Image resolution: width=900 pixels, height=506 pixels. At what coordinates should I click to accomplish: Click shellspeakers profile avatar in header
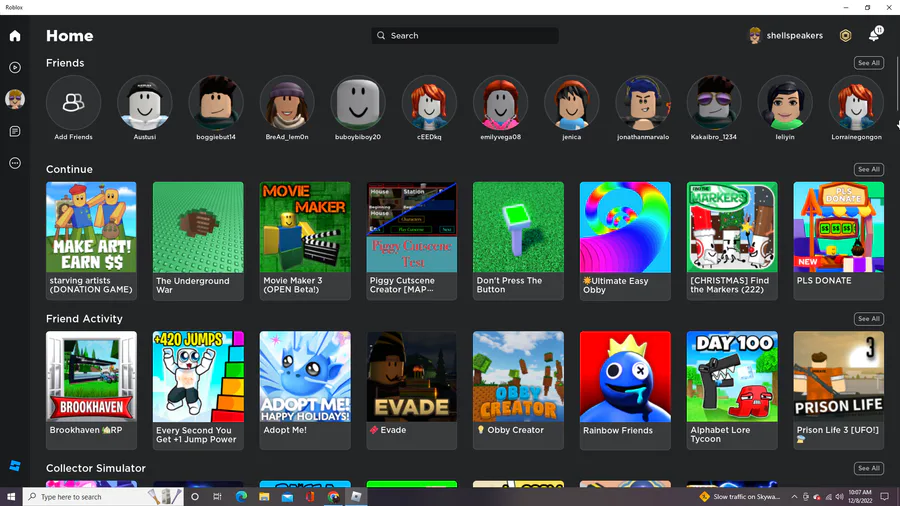(755, 36)
